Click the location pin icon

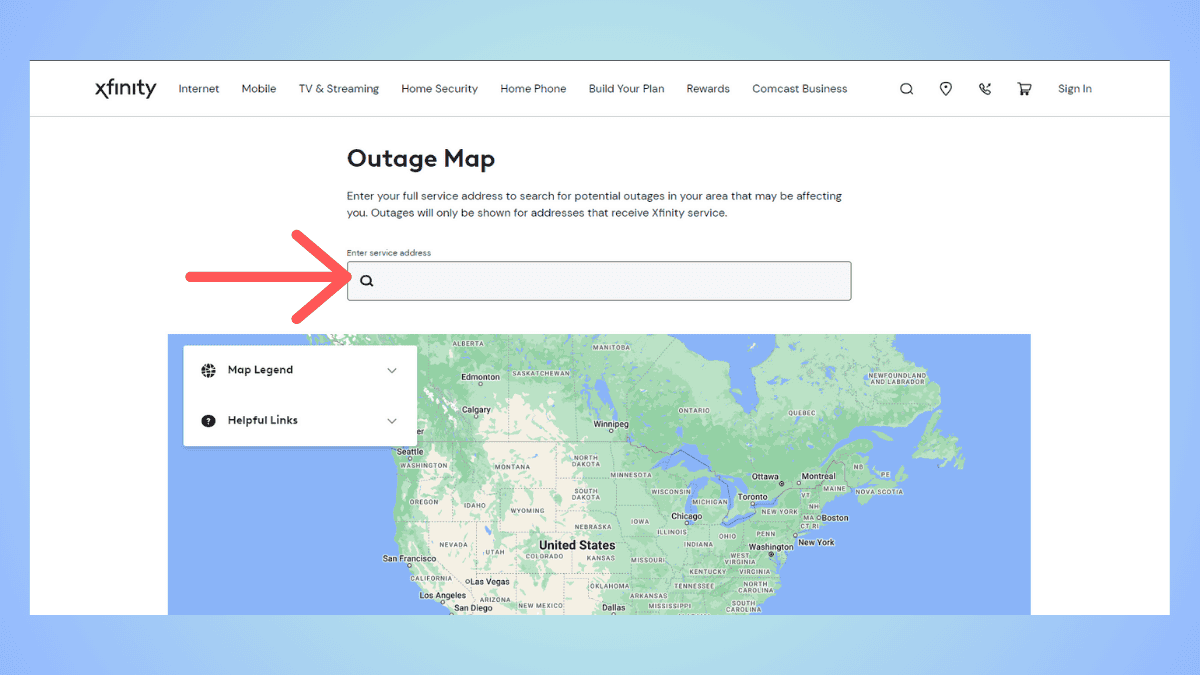click(x=945, y=88)
